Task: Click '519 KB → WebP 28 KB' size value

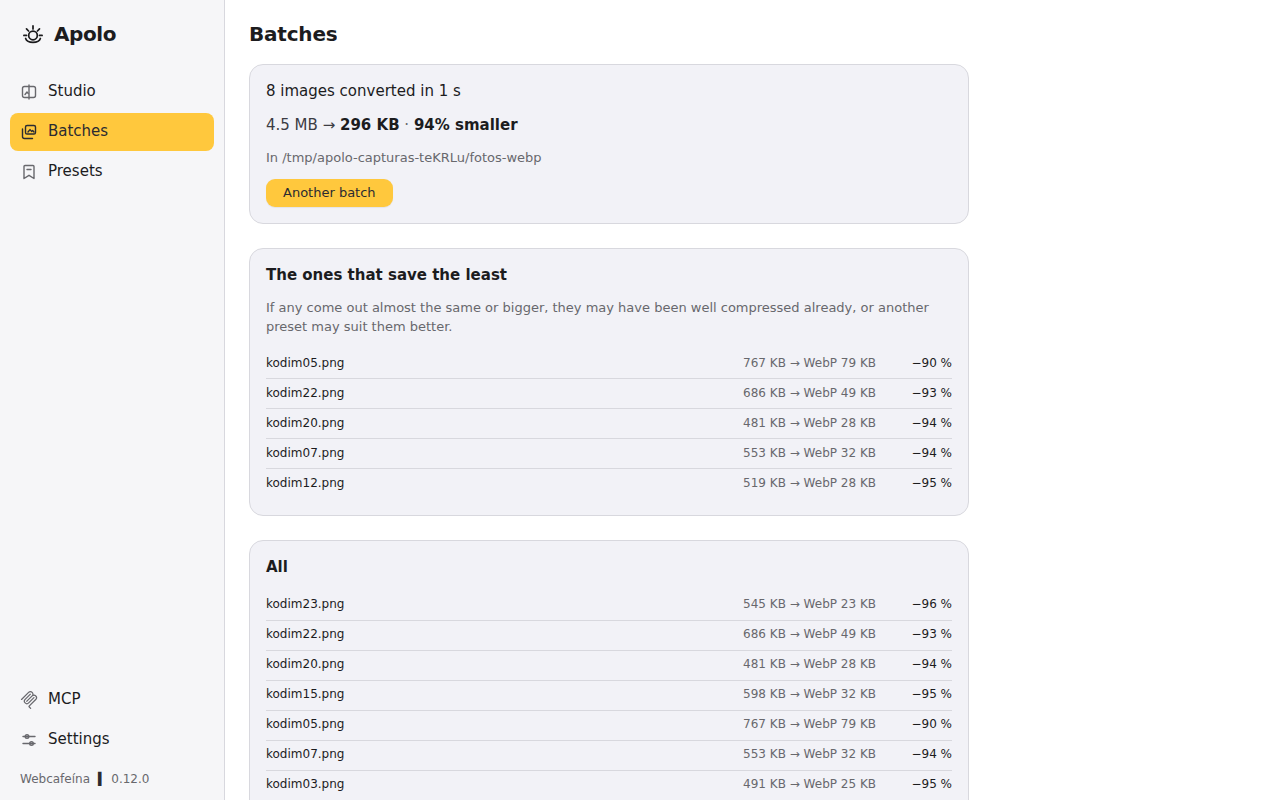Action: pyautogui.click(x=809, y=483)
